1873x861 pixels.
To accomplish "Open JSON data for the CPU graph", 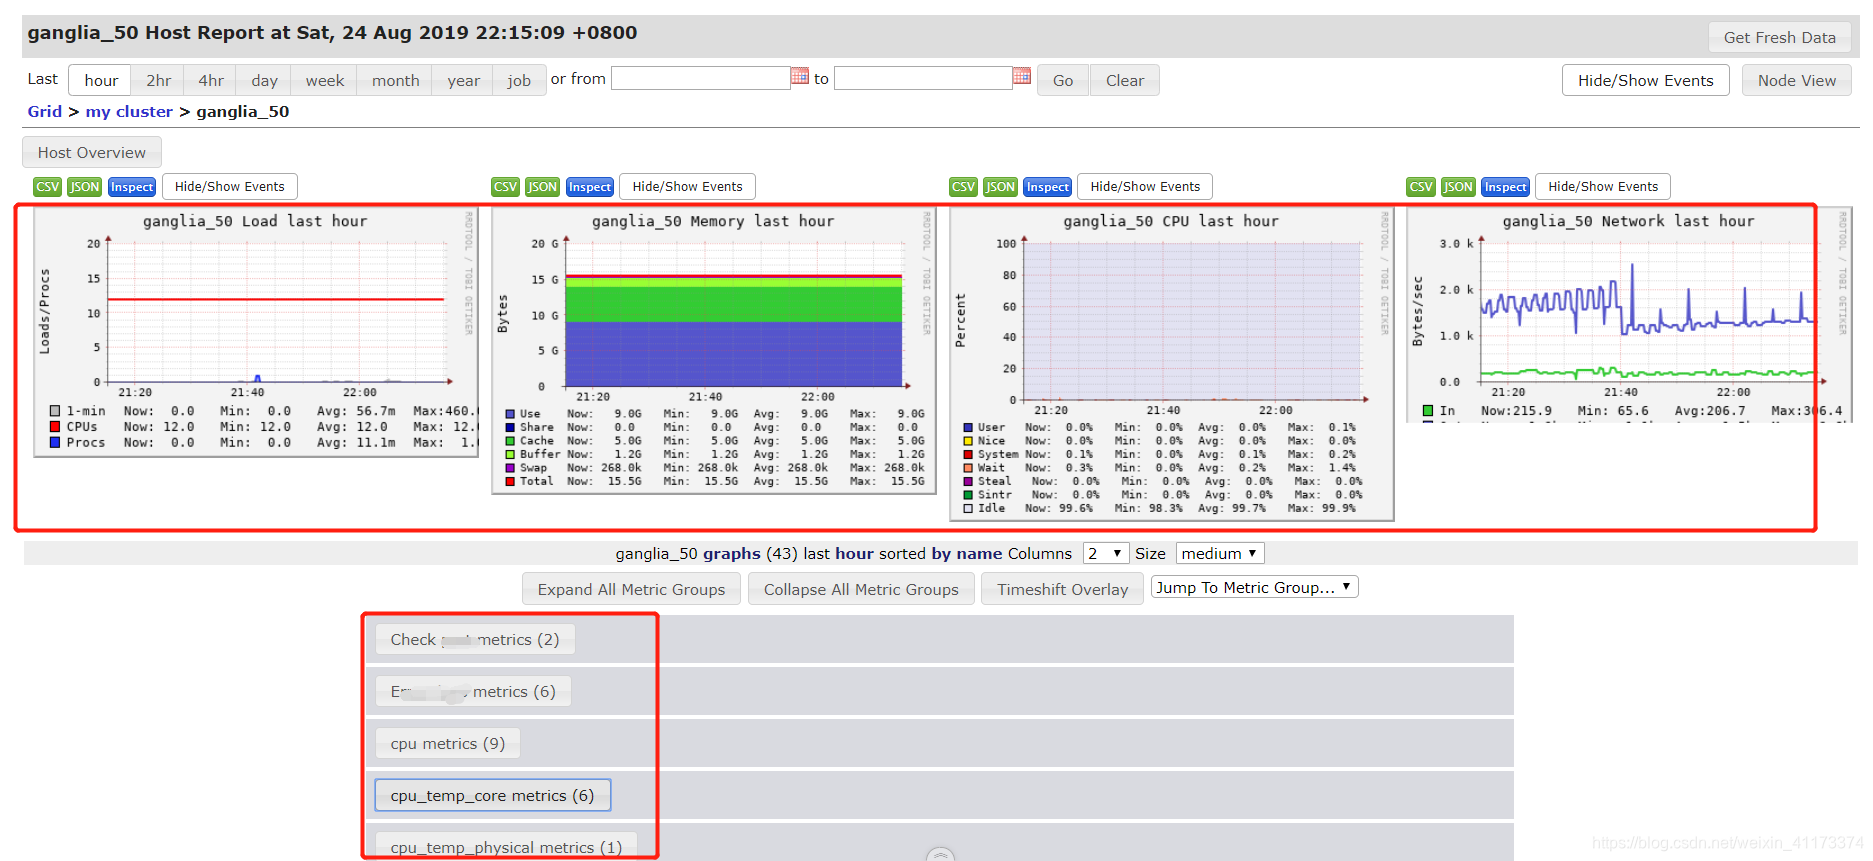I will (x=1001, y=187).
